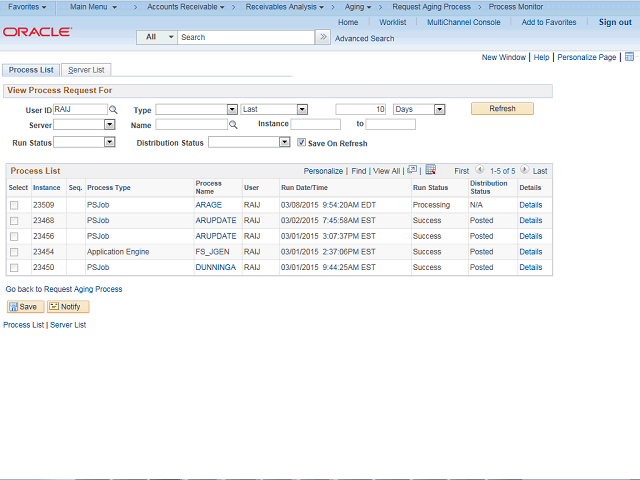Go to previous rows using left arrow
The image size is (640, 480).
point(480,171)
